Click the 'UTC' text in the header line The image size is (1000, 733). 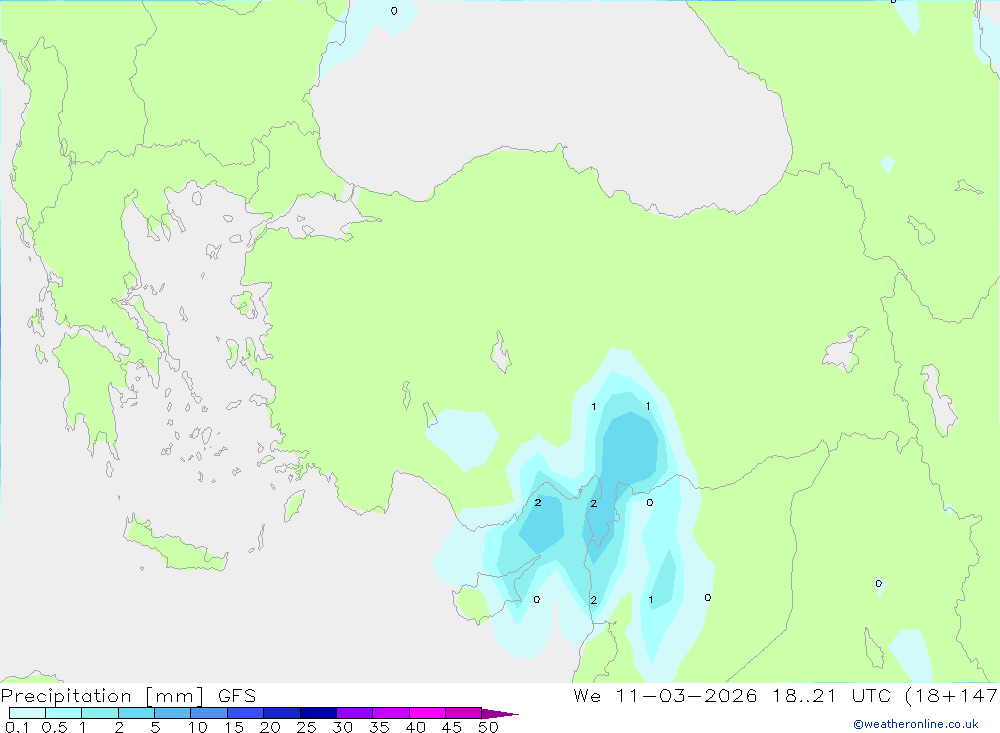871,695
